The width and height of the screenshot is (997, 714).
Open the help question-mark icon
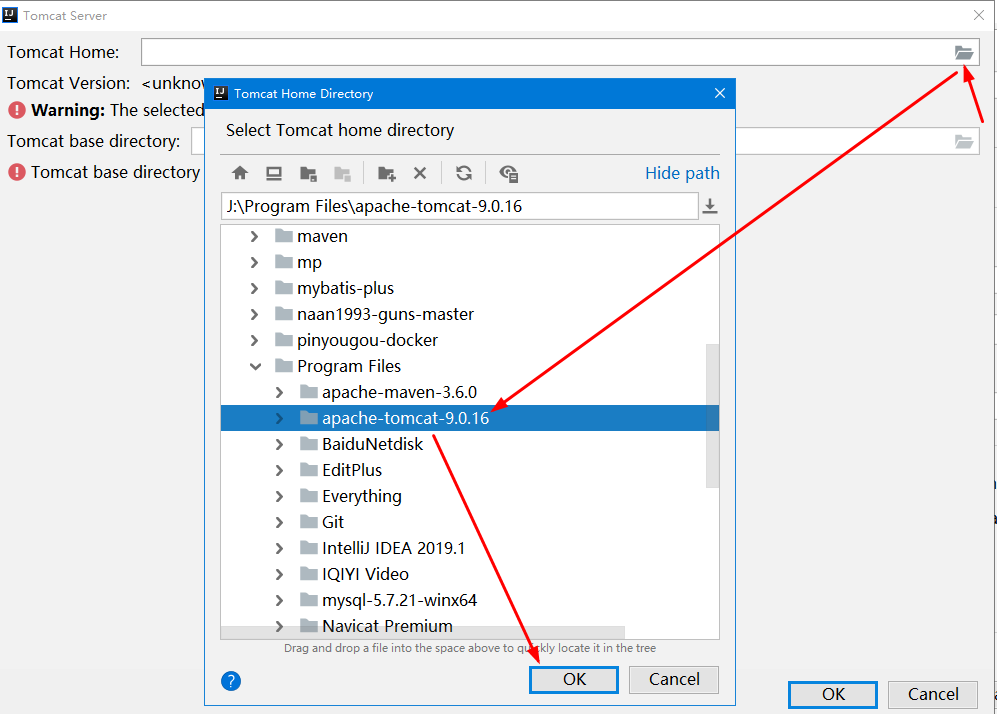coord(231,681)
